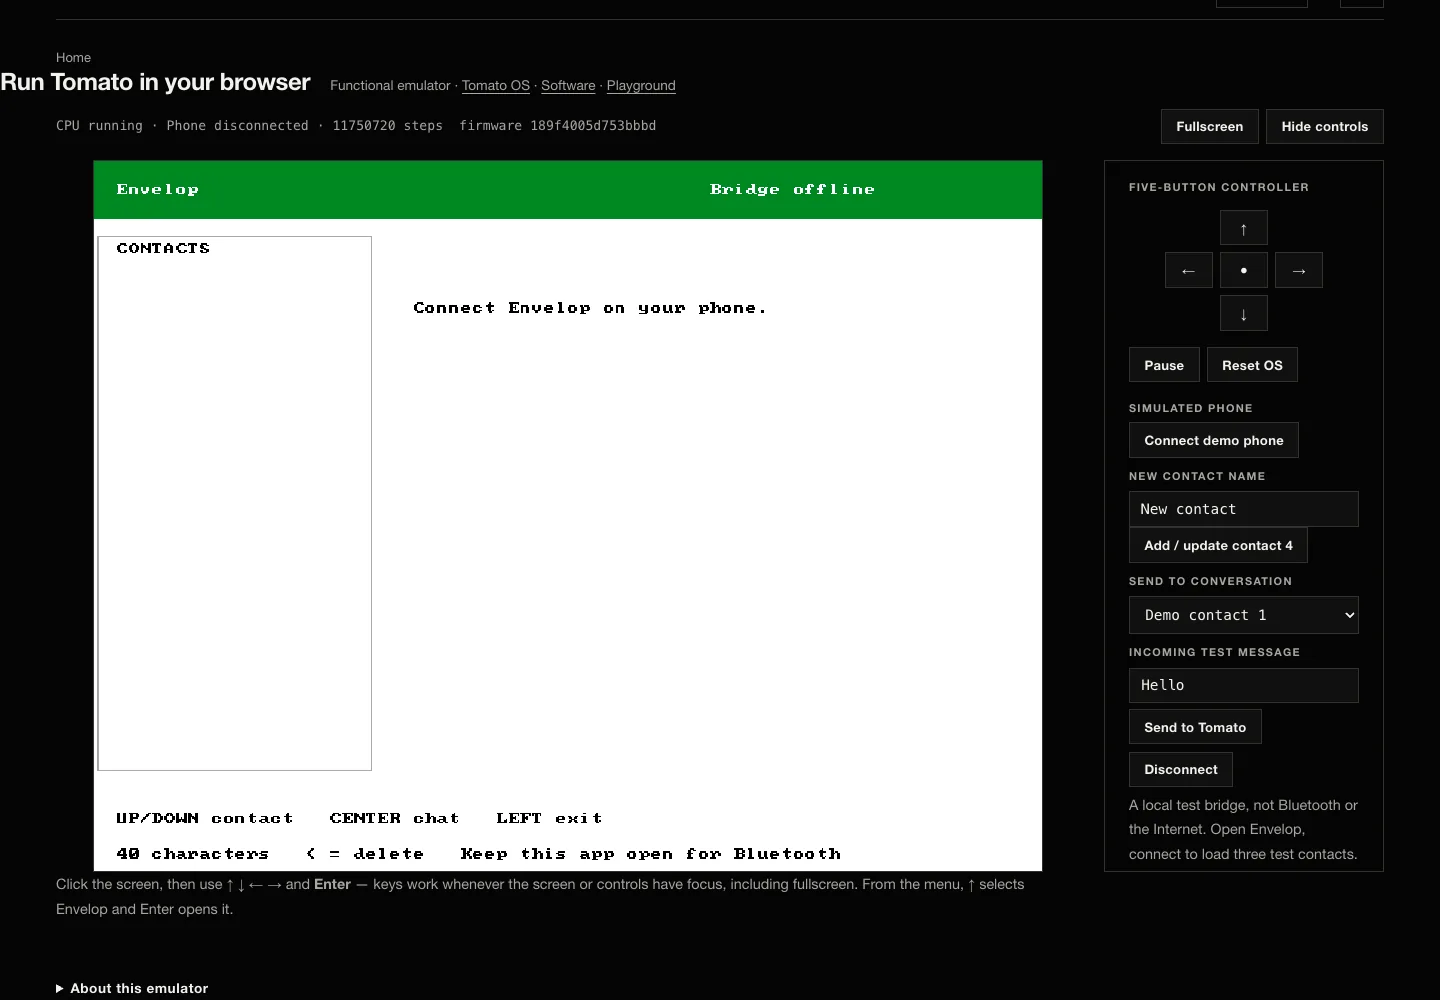Click the left arrow controller button

1189,270
